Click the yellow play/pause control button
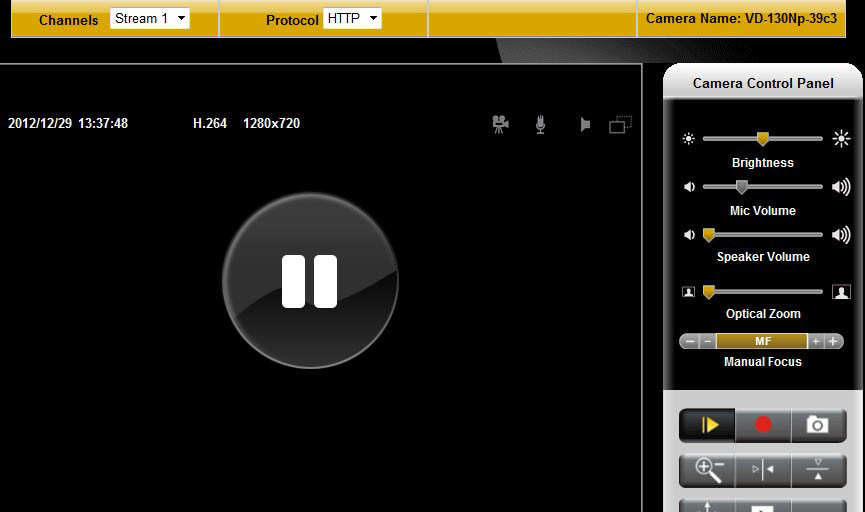This screenshot has width=865, height=512. [707, 425]
